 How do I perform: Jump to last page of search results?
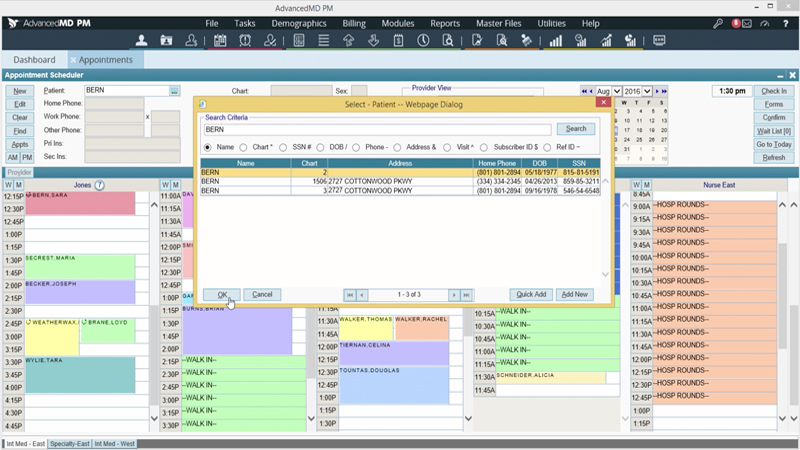coord(466,295)
